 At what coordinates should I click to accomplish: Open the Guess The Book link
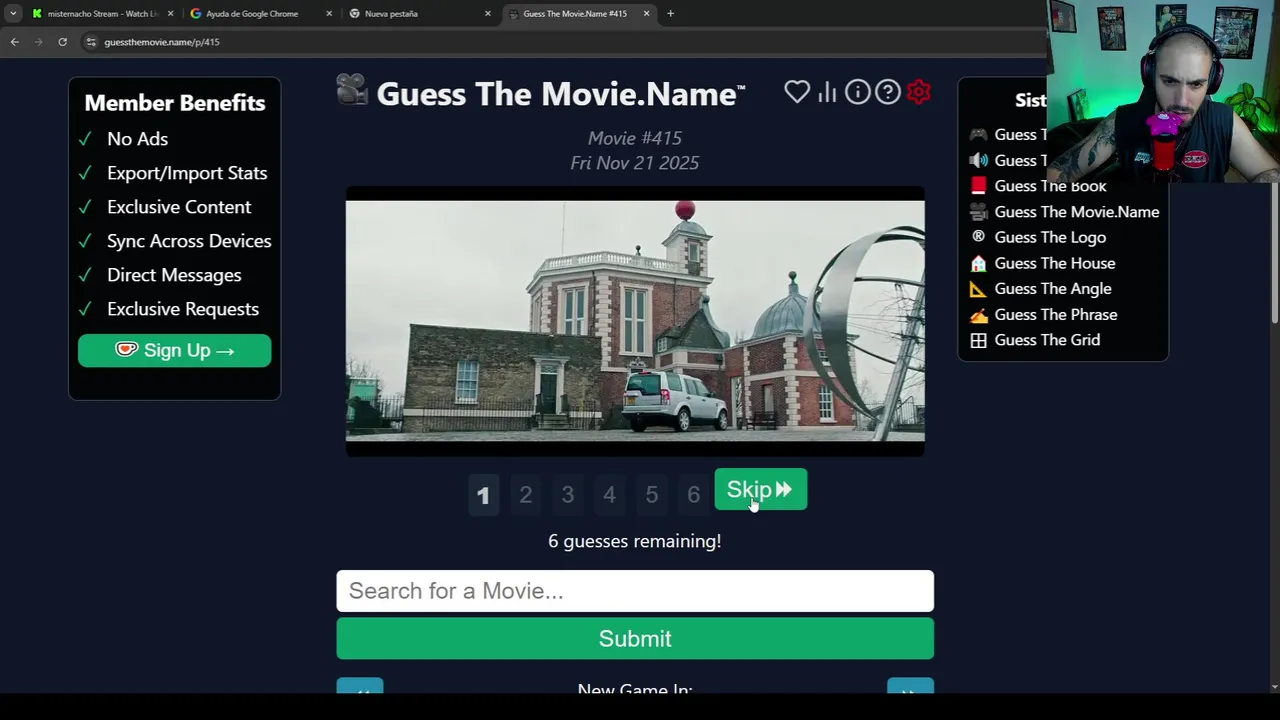point(1050,186)
